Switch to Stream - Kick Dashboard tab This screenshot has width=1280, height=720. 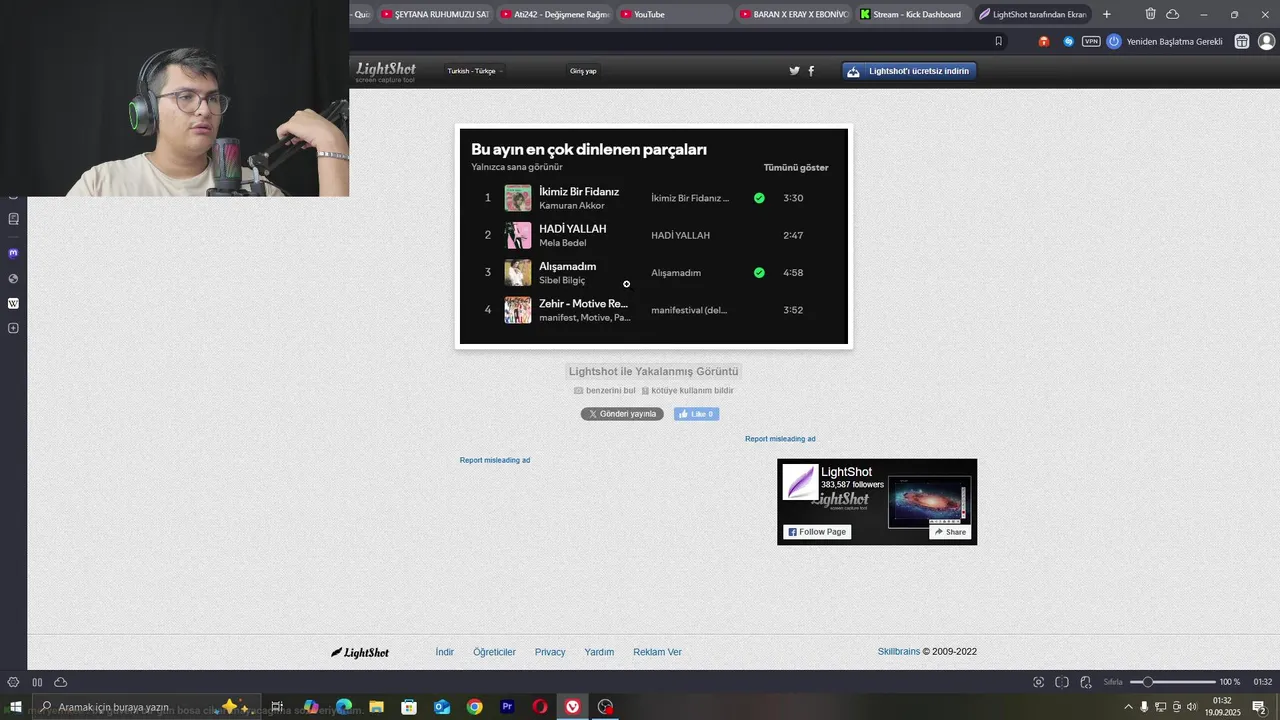click(x=912, y=14)
